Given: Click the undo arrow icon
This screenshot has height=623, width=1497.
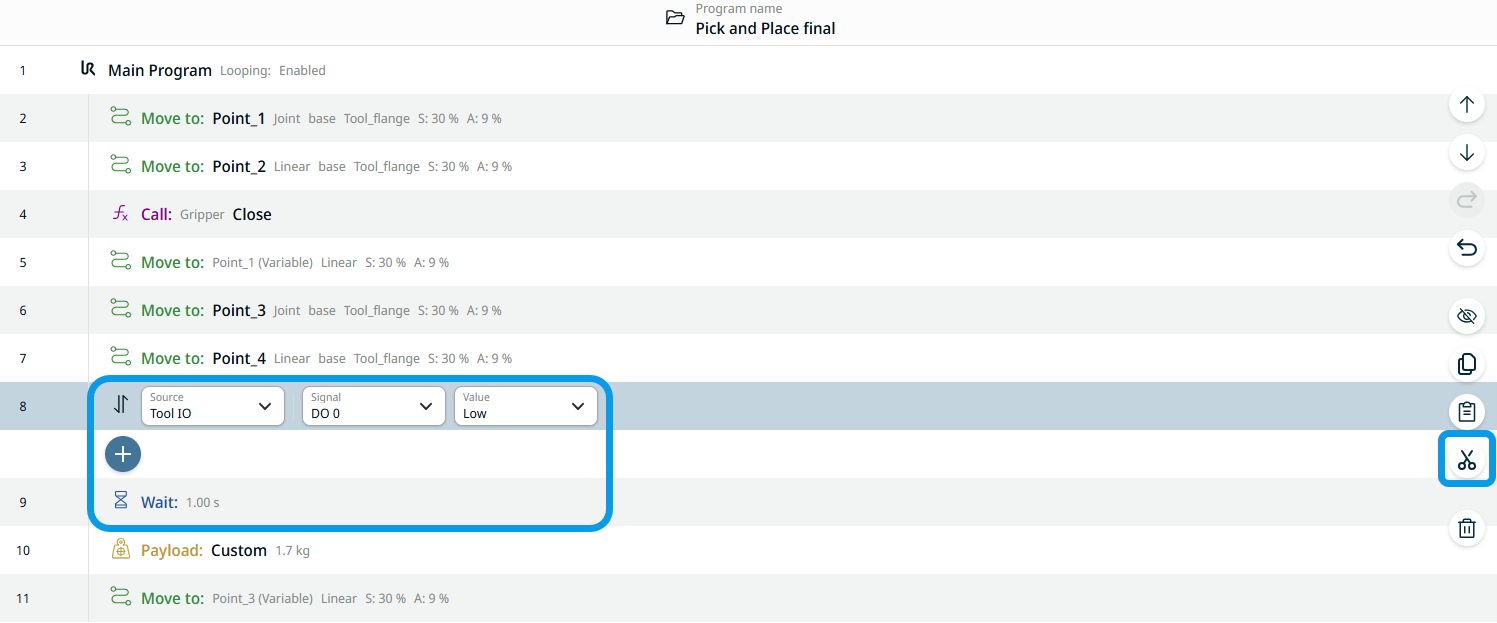Looking at the screenshot, I should click(x=1466, y=247).
